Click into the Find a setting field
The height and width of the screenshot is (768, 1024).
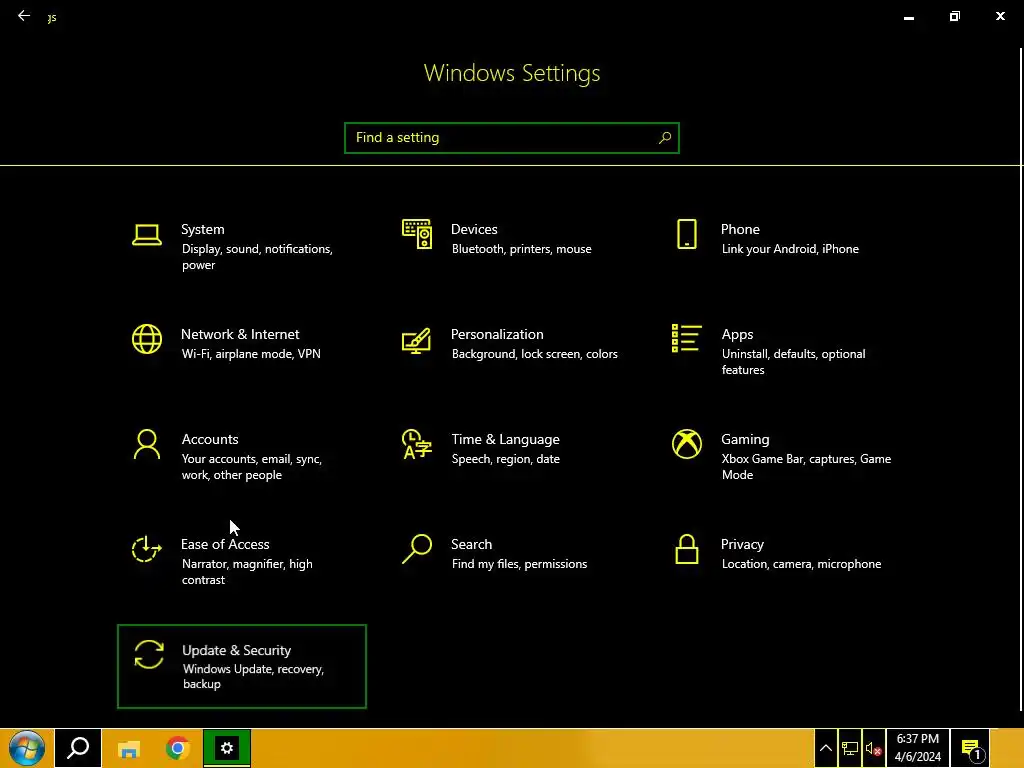[511, 138]
